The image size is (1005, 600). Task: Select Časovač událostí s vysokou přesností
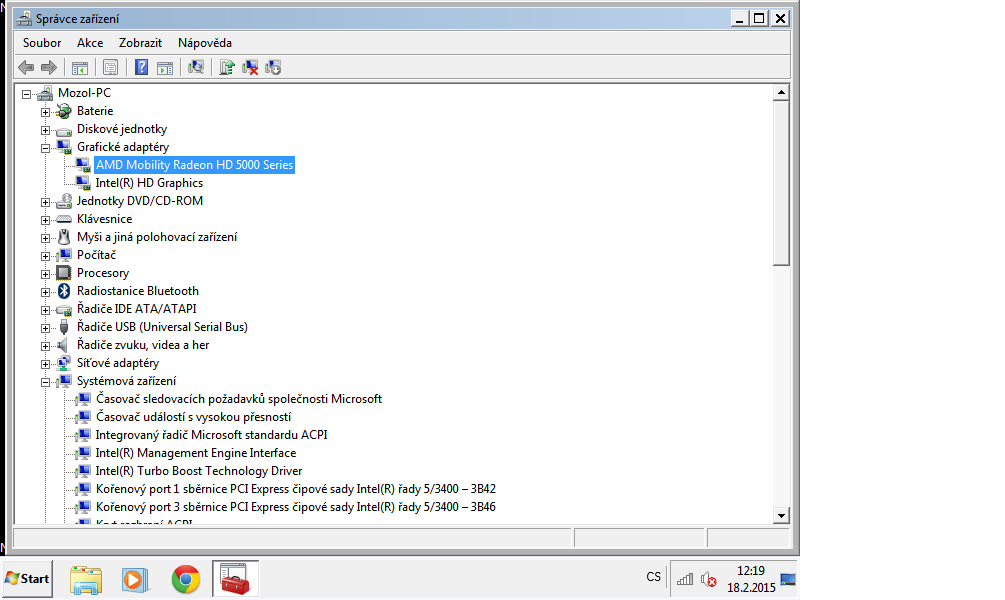[x=193, y=417]
